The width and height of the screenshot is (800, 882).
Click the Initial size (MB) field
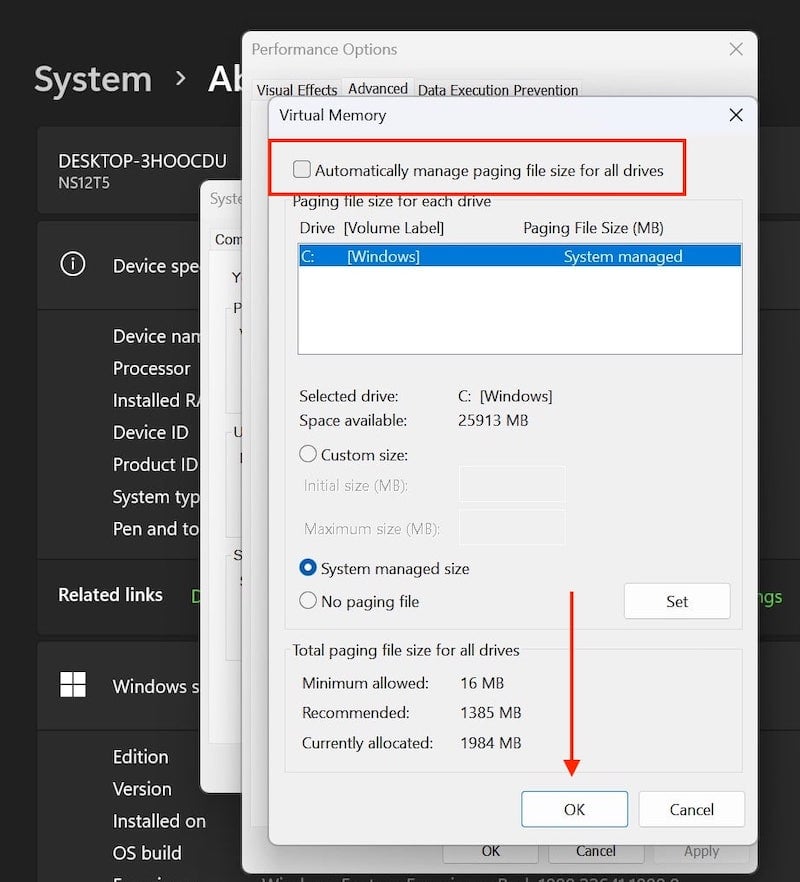(512, 484)
